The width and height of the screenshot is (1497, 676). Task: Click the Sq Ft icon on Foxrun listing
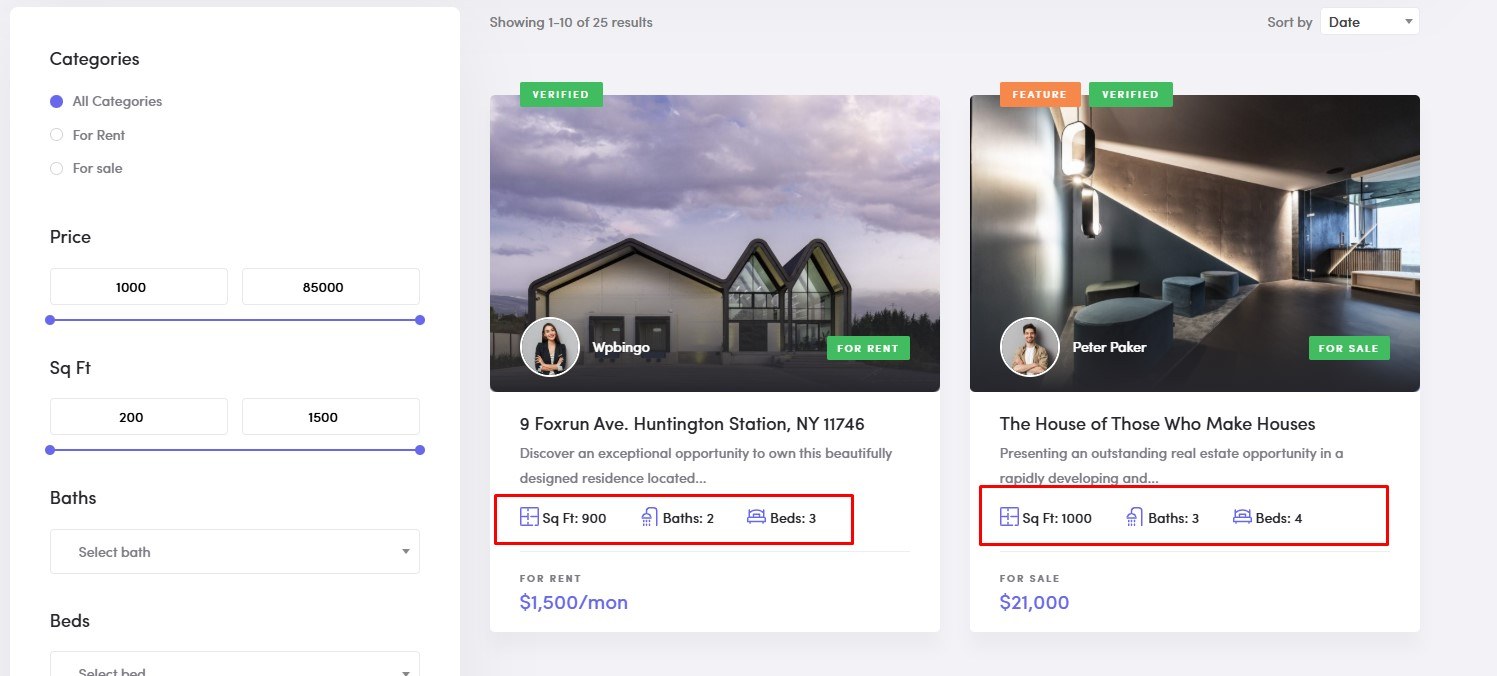[529, 517]
